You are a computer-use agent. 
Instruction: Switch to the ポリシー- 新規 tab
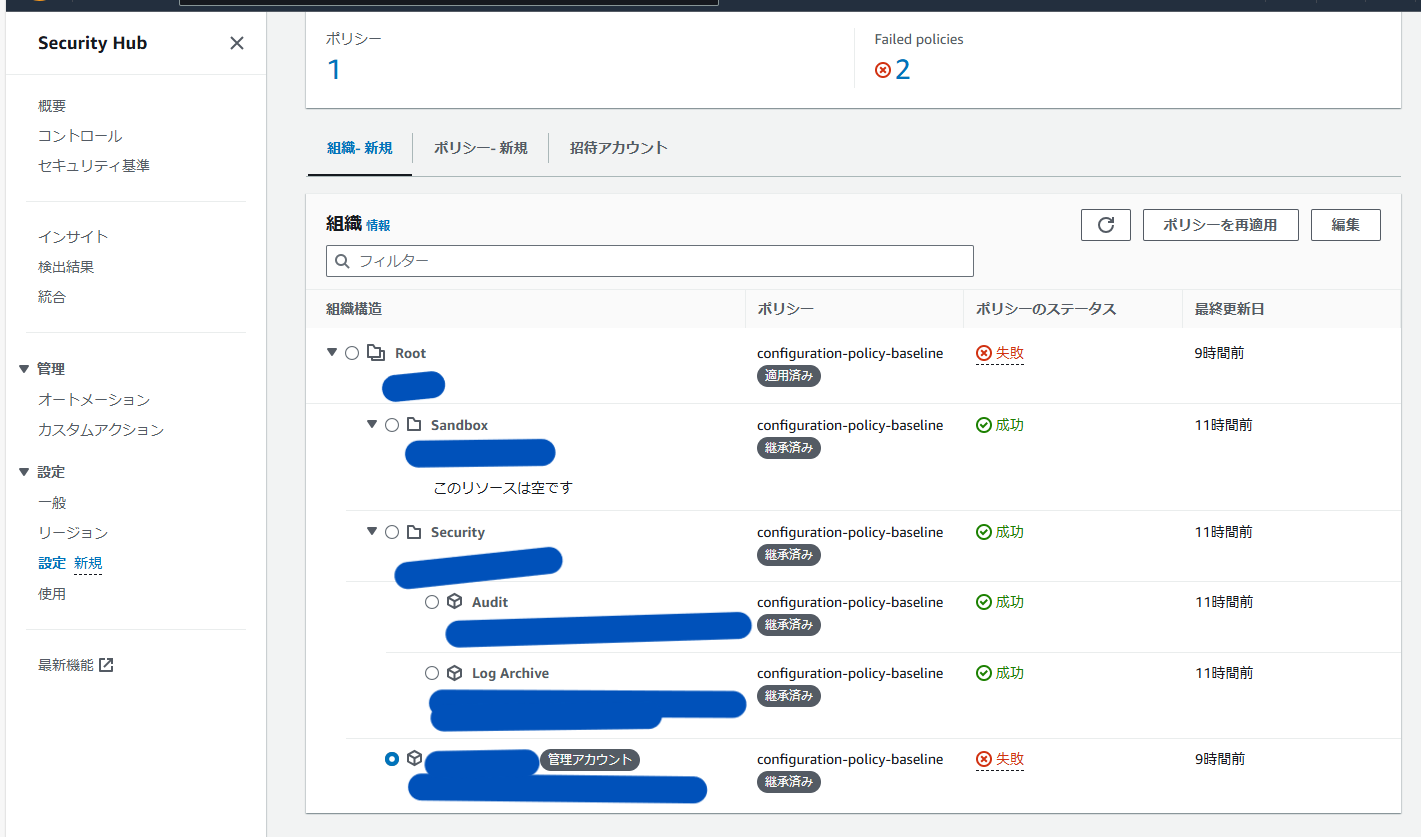coord(481,148)
